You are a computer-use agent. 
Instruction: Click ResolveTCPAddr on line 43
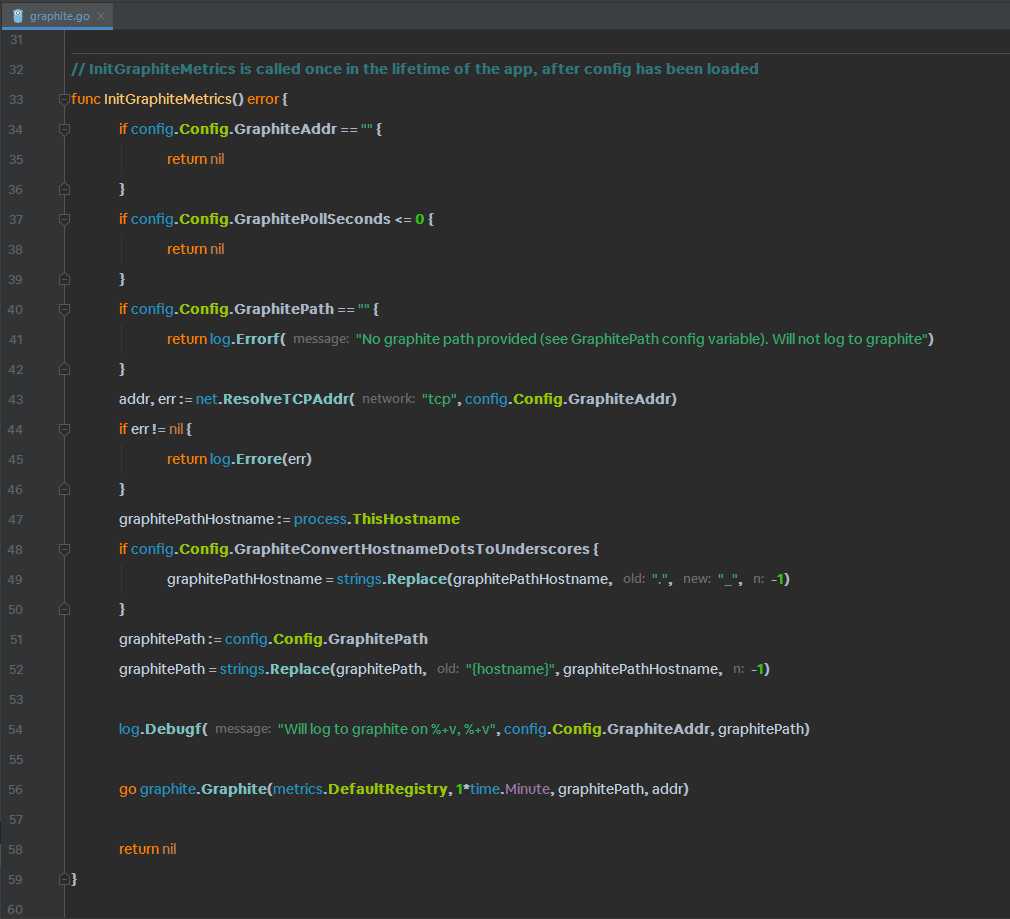[x=285, y=399]
